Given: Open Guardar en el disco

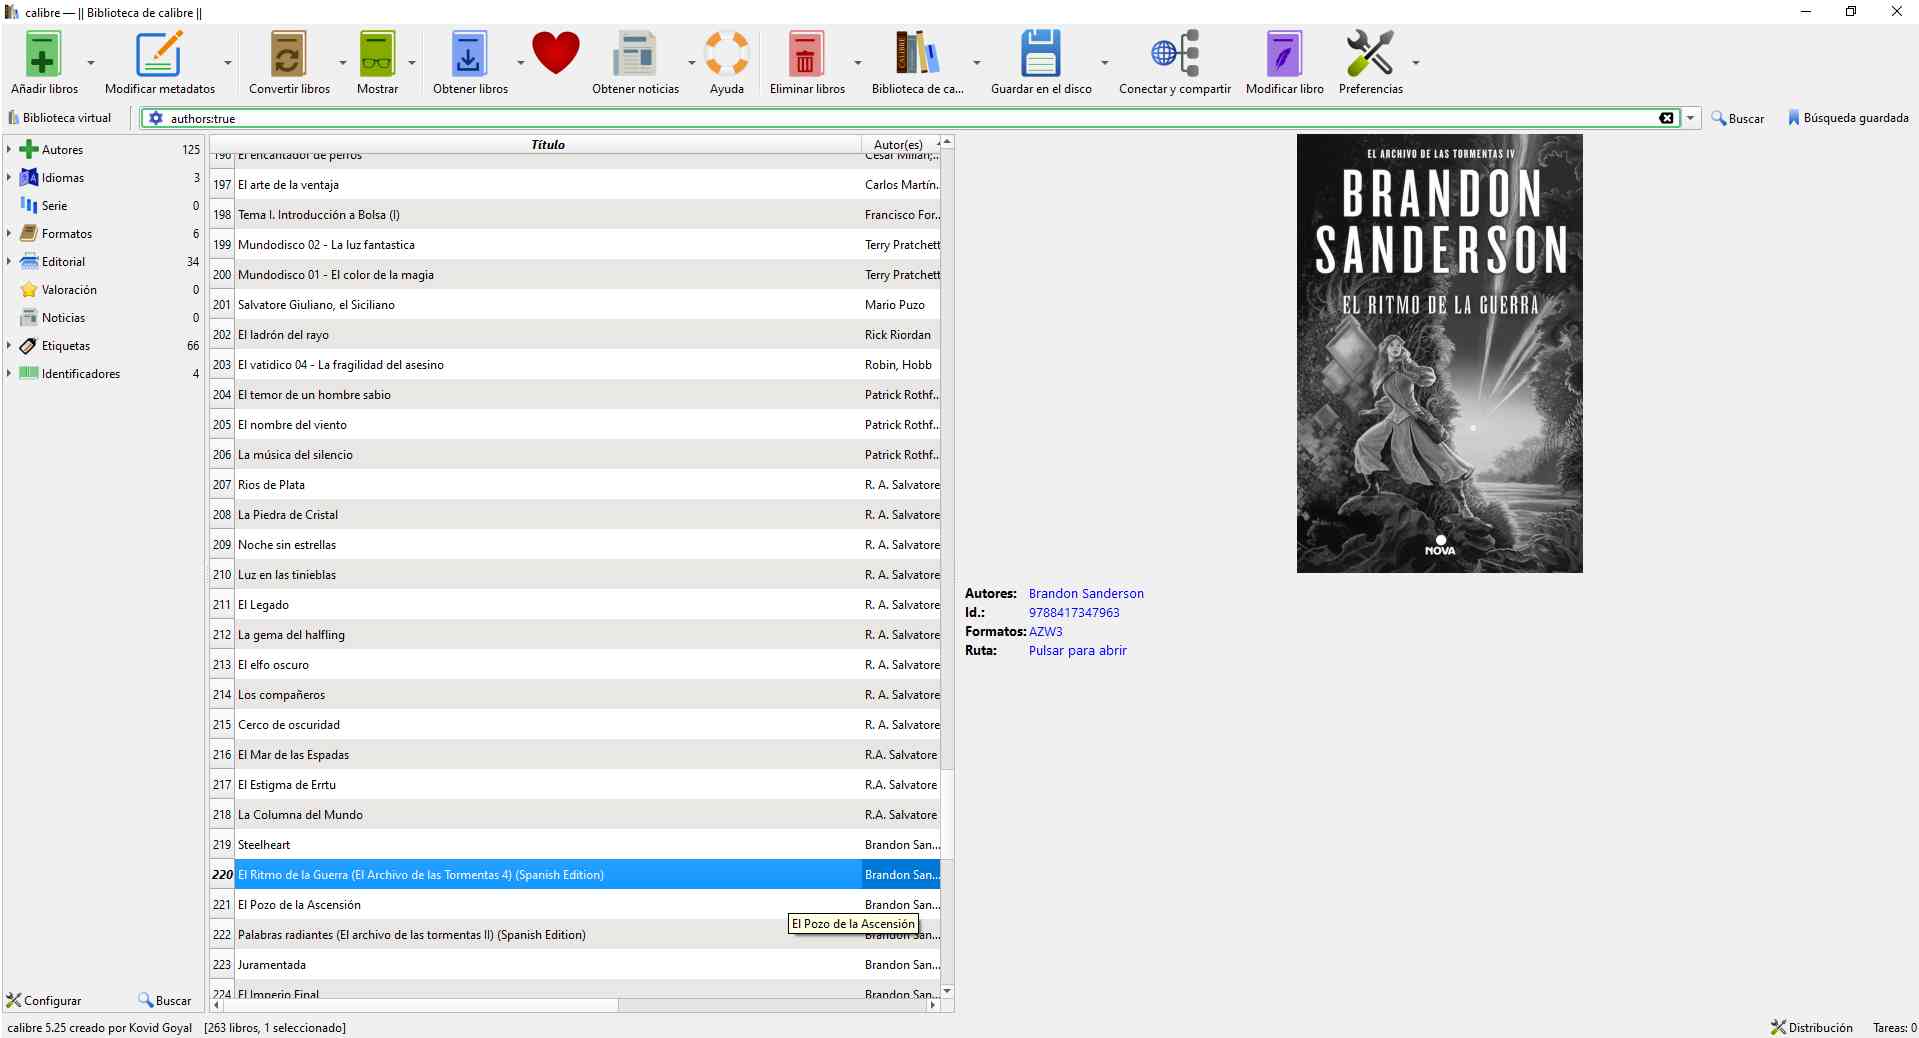Looking at the screenshot, I should click(1040, 55).
